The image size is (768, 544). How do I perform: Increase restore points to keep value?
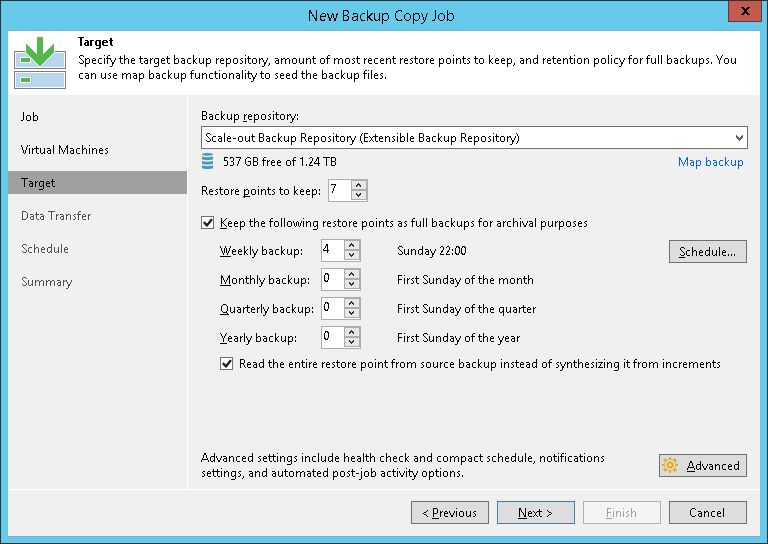click(360, 185)
